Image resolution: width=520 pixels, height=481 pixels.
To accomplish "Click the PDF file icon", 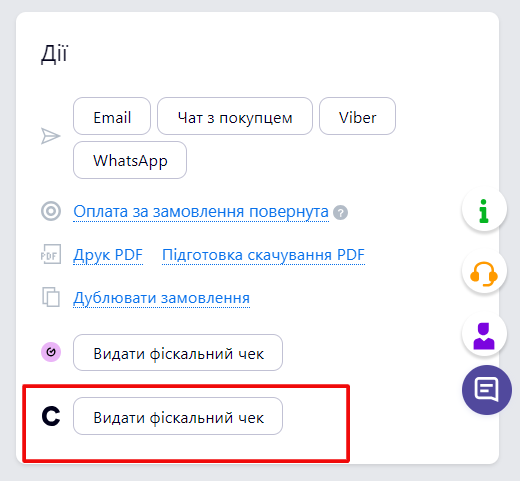I will [51, 254].
